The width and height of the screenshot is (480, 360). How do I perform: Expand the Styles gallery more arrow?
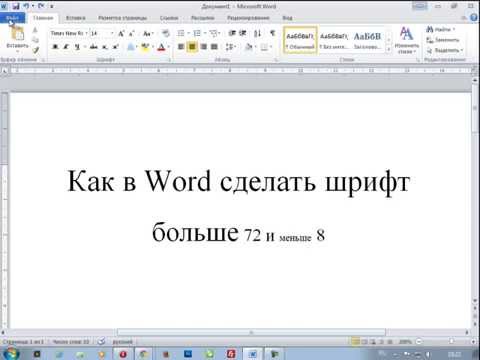[x=388, y=50]
